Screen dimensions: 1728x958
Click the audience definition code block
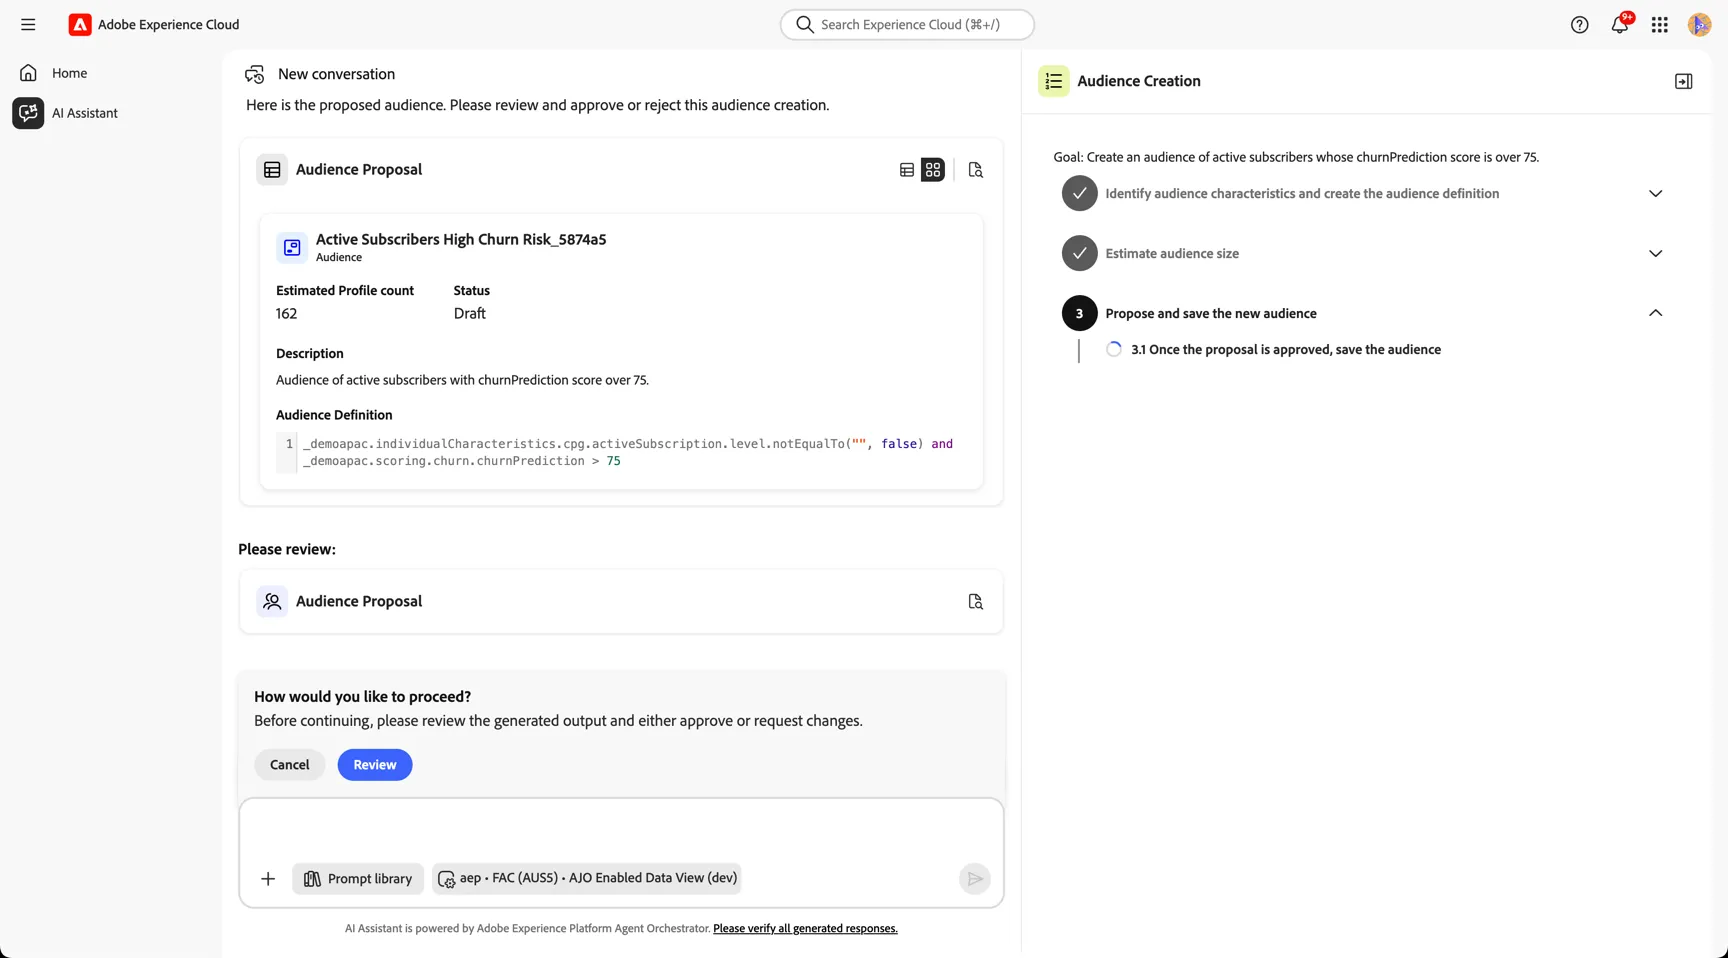[620, 453]
